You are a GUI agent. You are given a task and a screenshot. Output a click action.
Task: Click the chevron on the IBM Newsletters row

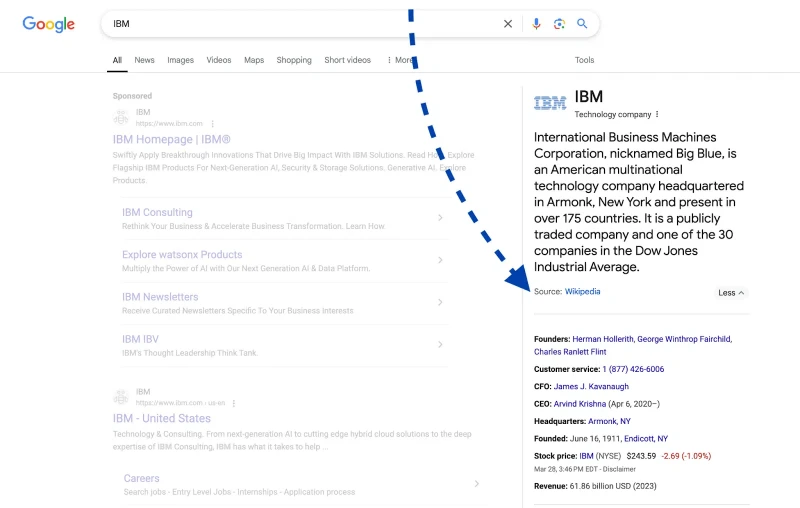coord(440,302)
